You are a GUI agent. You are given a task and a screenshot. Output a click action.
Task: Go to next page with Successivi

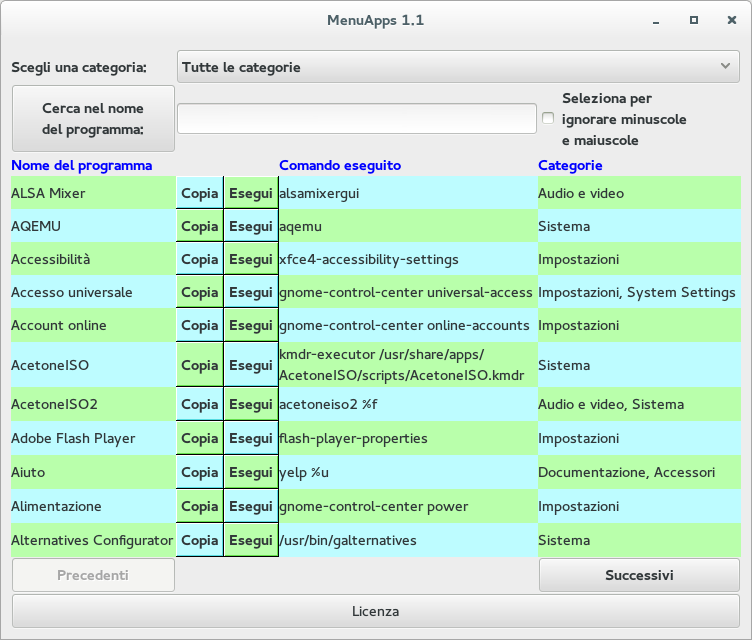pyautogui.click(x=639, y=575)
